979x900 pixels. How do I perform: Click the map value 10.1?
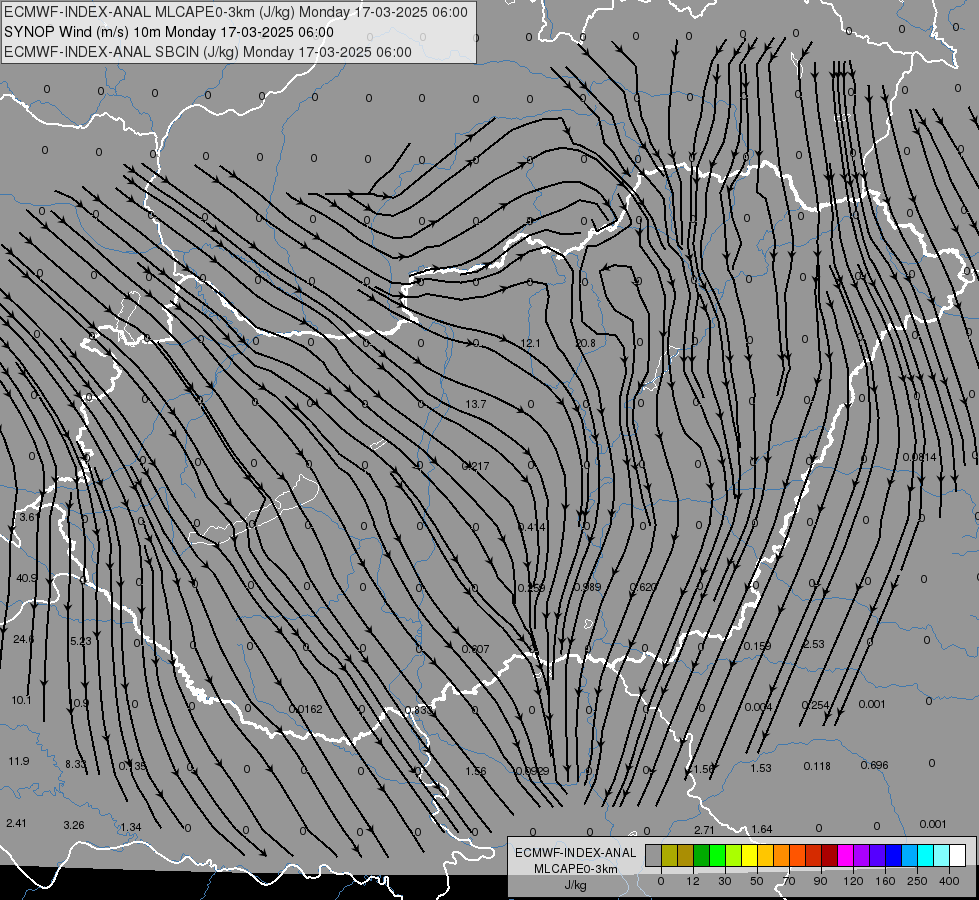point(21,700)
